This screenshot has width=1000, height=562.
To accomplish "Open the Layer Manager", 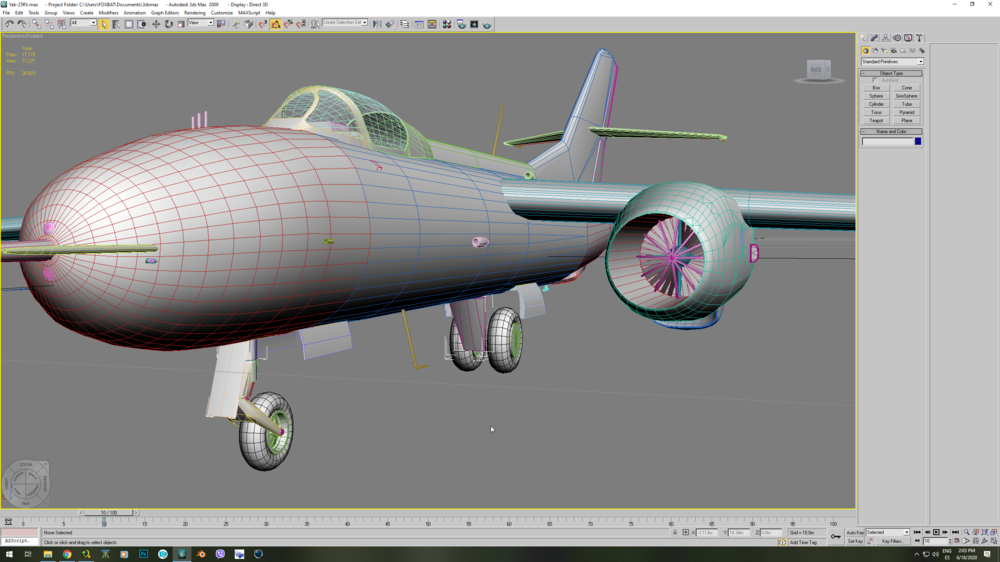I will pyautogui.click(x=404, y=24).
